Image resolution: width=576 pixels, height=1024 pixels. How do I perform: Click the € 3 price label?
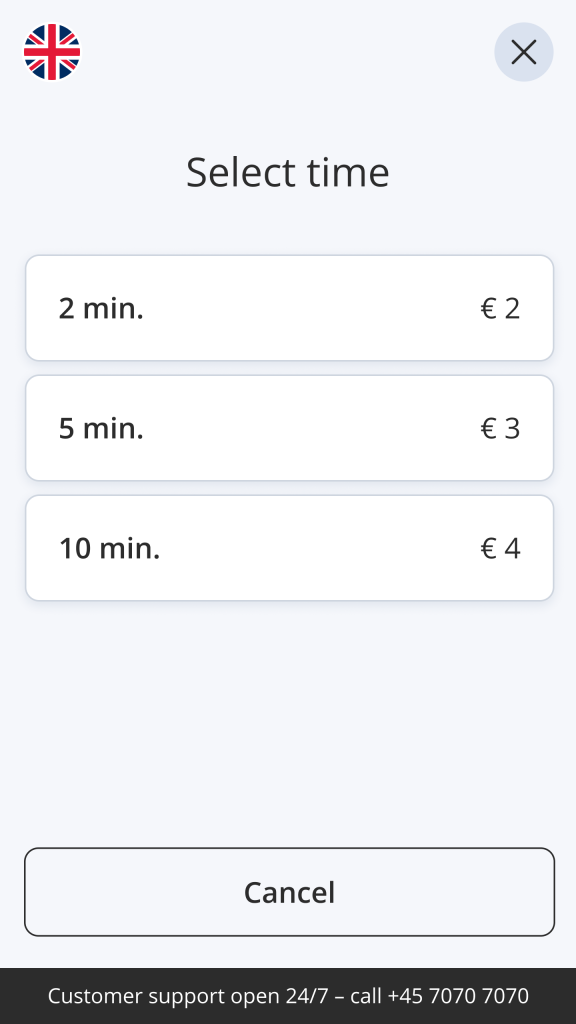(500, 428)
